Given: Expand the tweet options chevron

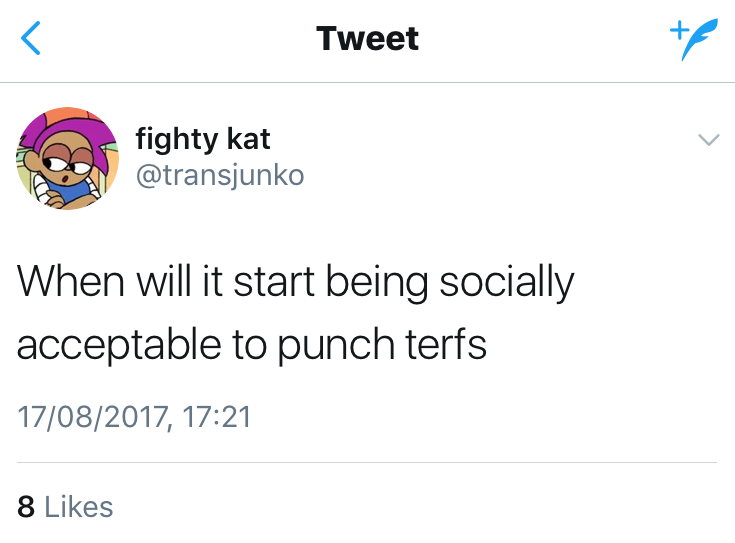Looking at the screenshot, I should (708, 141).
